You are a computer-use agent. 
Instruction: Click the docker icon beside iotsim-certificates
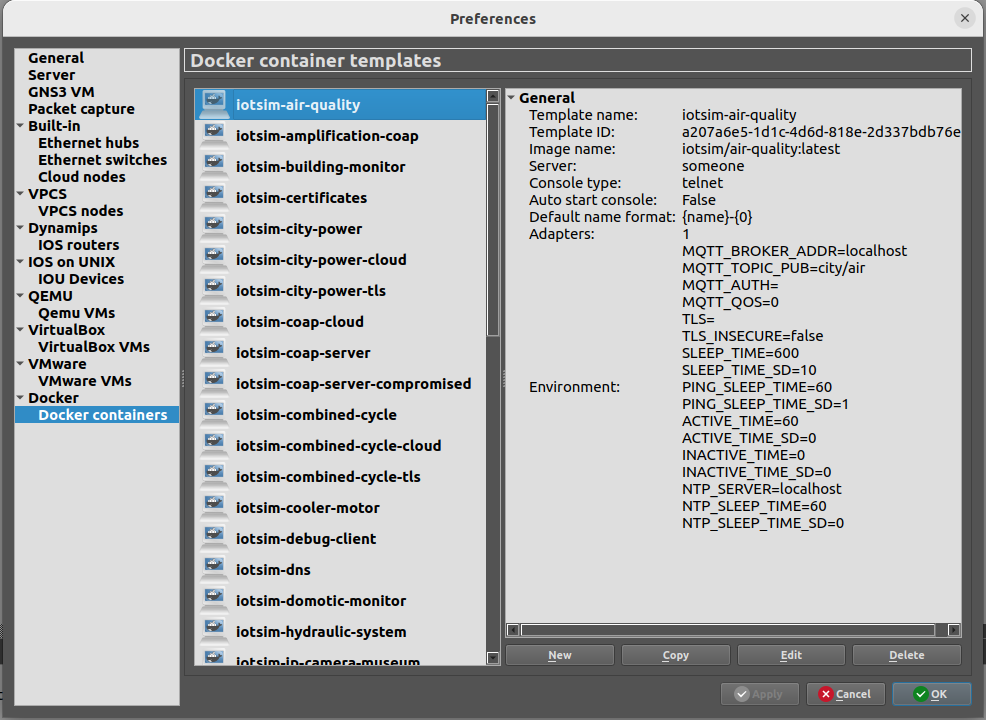[214, 197]
